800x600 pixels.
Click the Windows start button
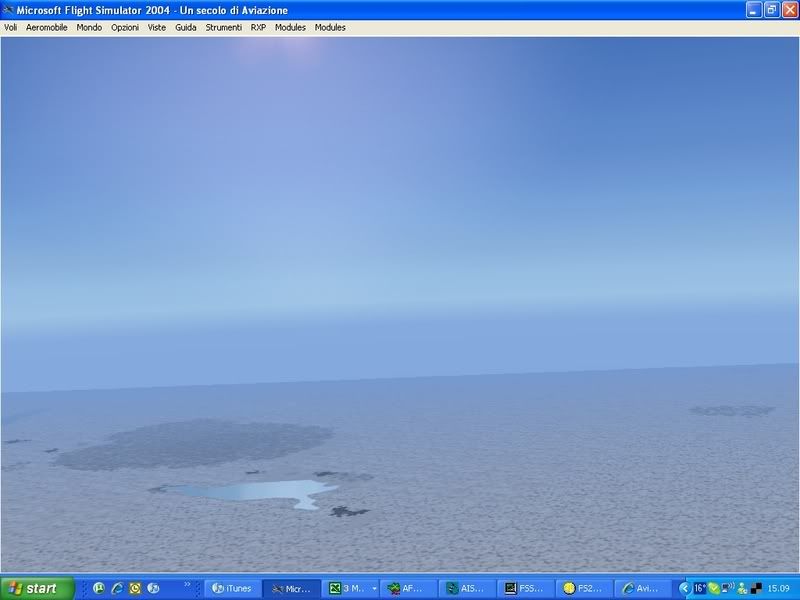click(x=37, y=588)
